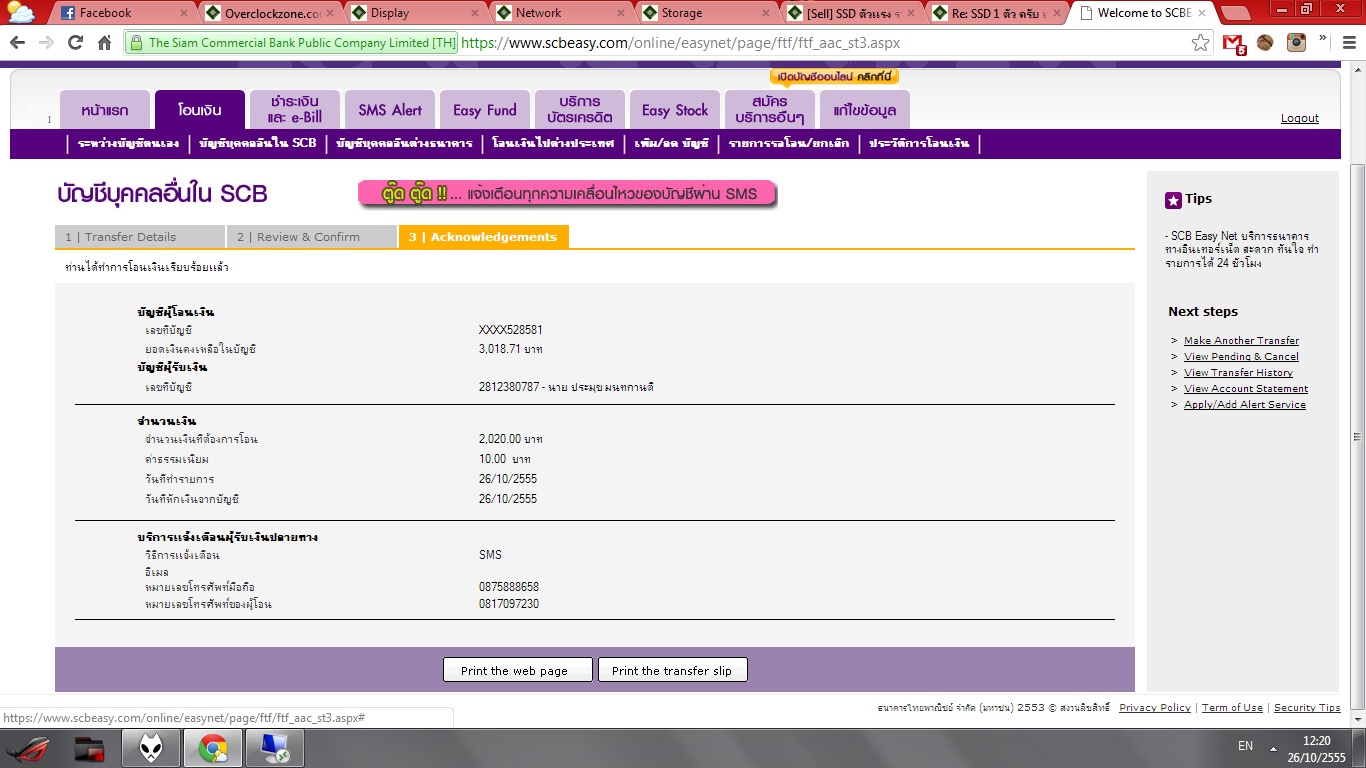
Task: Open the โอนเงิน transfer tab
Action: [x=198, y=110]
